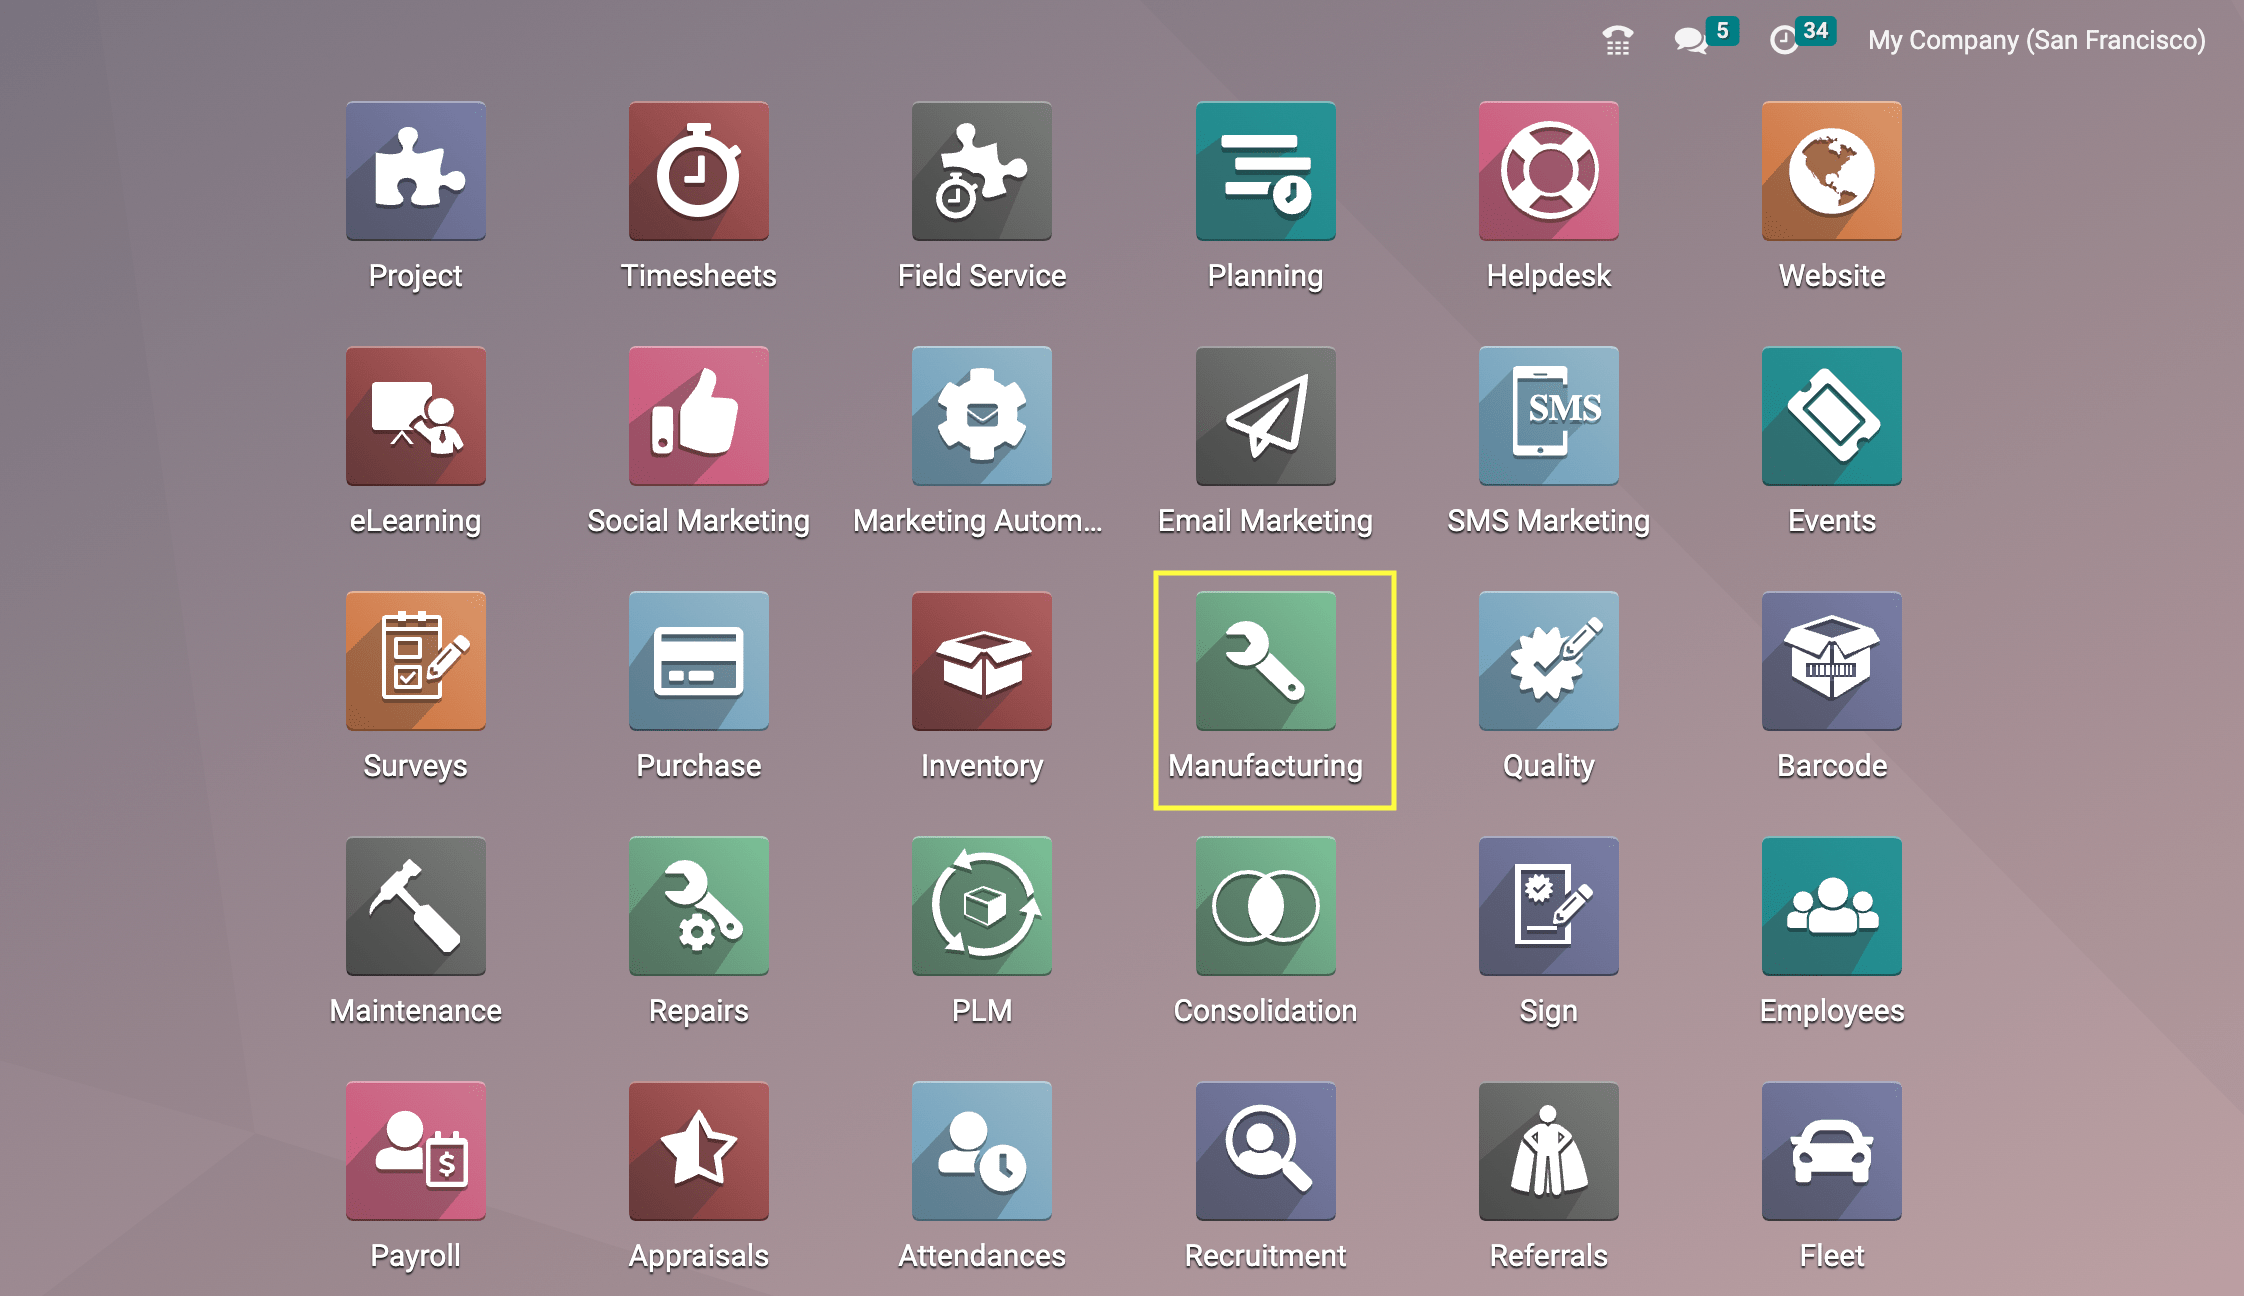Launch Email Marketing paper plane app
Image resolution: width=2244 pixels, height=1296 pixels.
tap(1265, 416)
